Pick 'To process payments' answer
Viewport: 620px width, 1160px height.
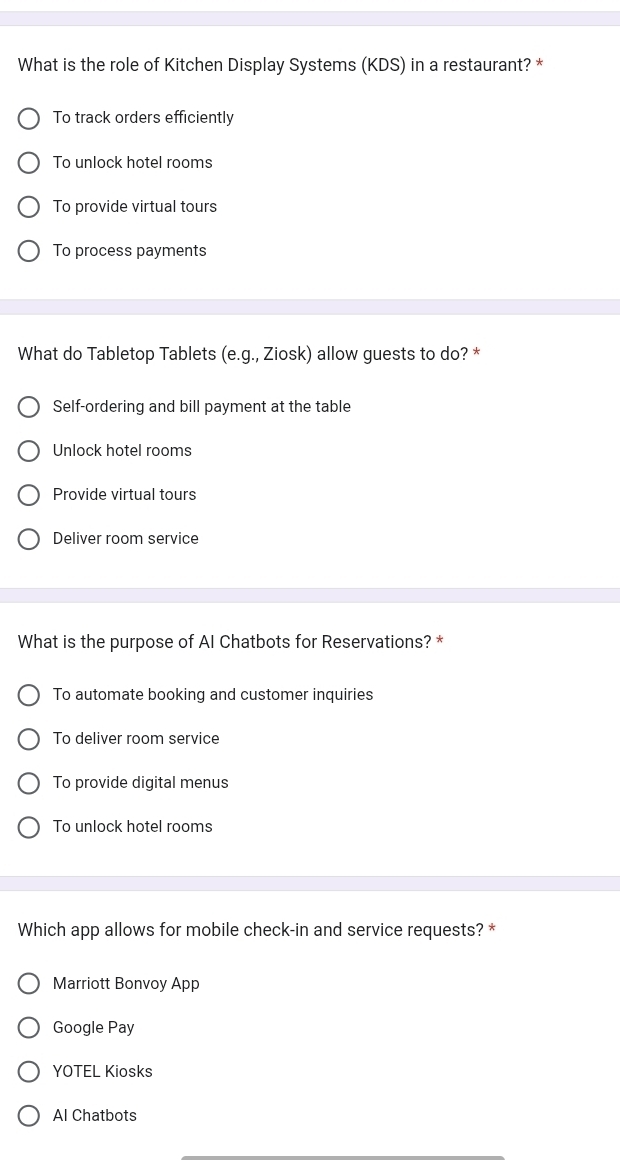[30, 251]
